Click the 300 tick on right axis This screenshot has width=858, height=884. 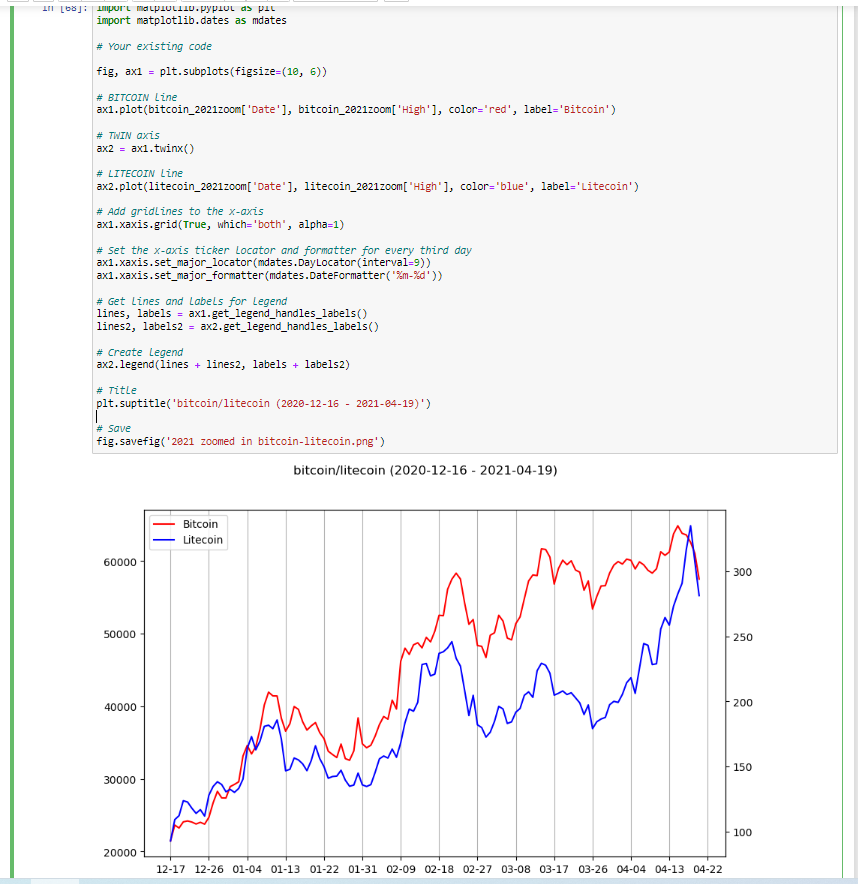[x=740, y=572]
